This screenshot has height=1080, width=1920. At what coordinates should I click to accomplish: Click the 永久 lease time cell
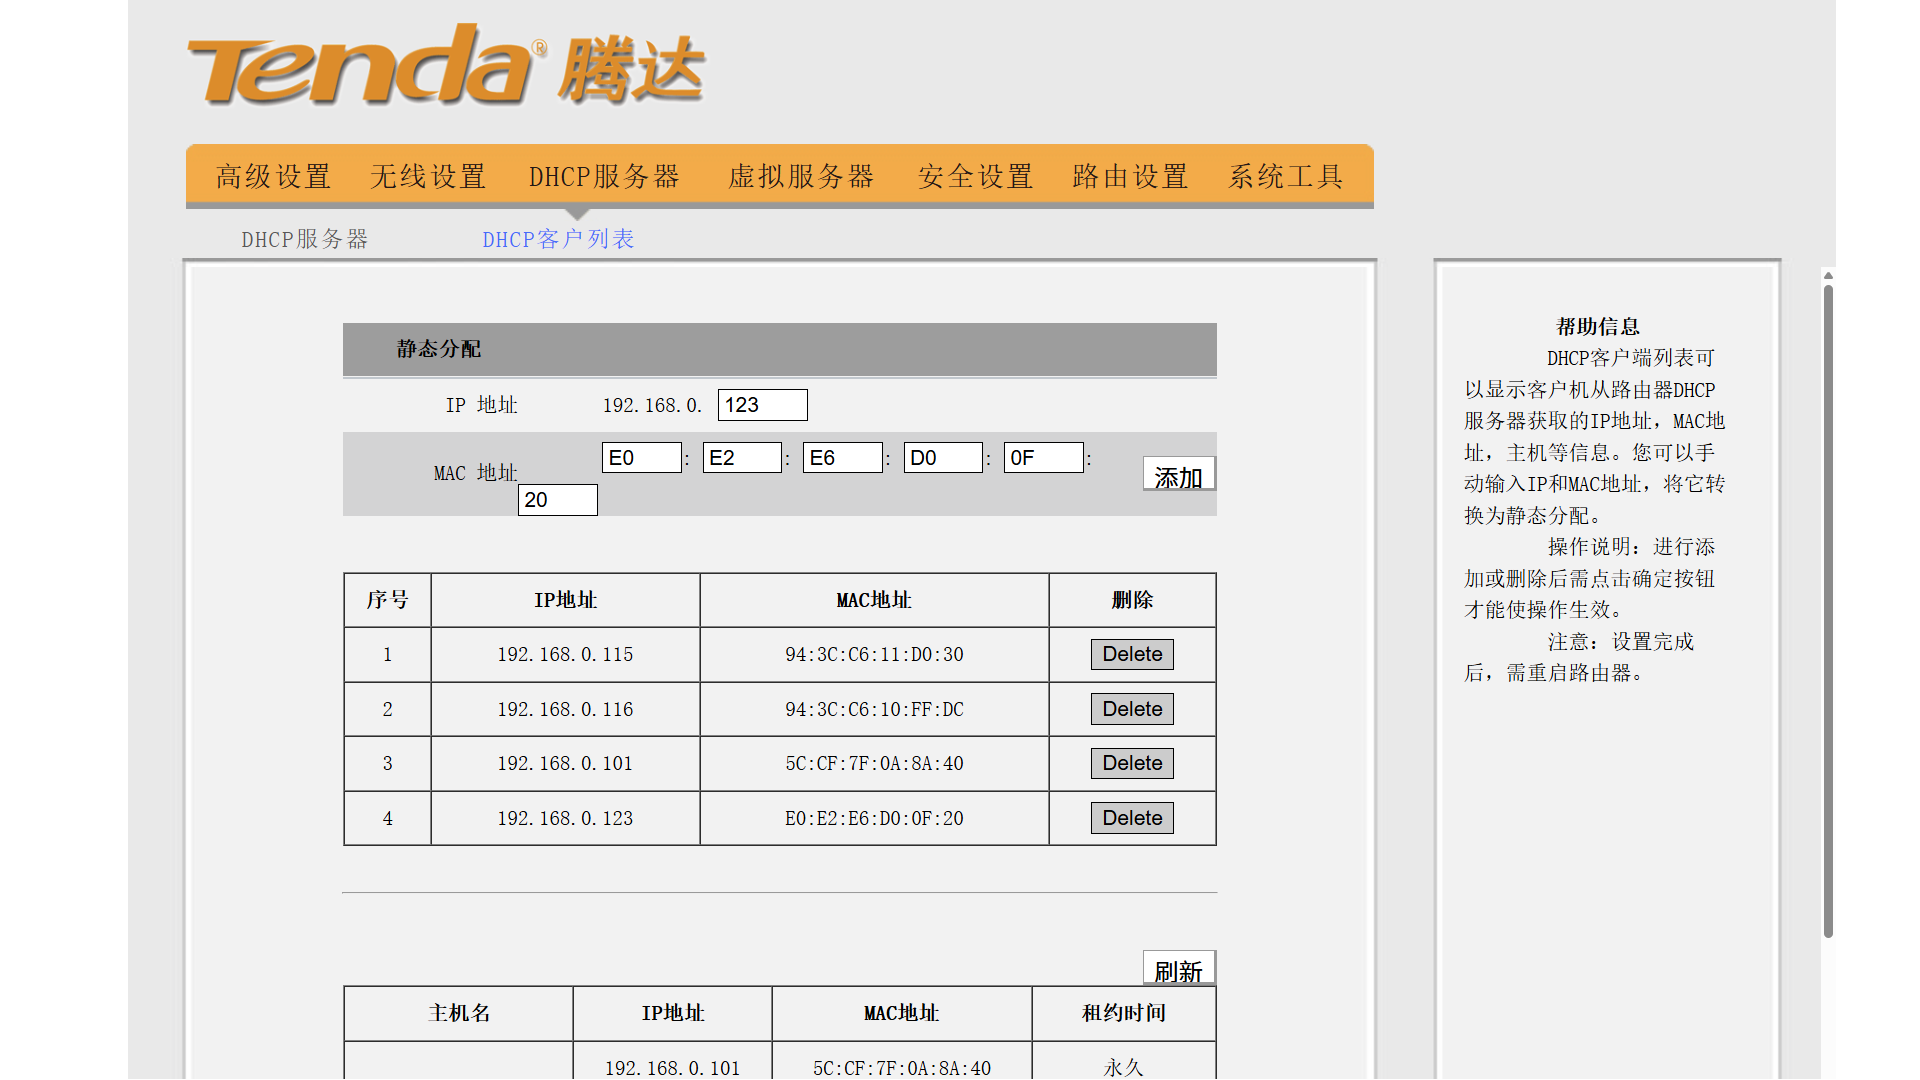click(1124, 1068)
